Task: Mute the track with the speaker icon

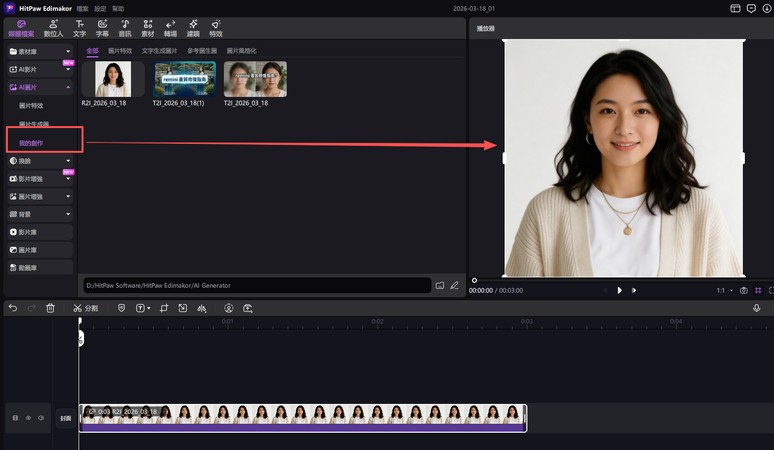Action: 41,418
